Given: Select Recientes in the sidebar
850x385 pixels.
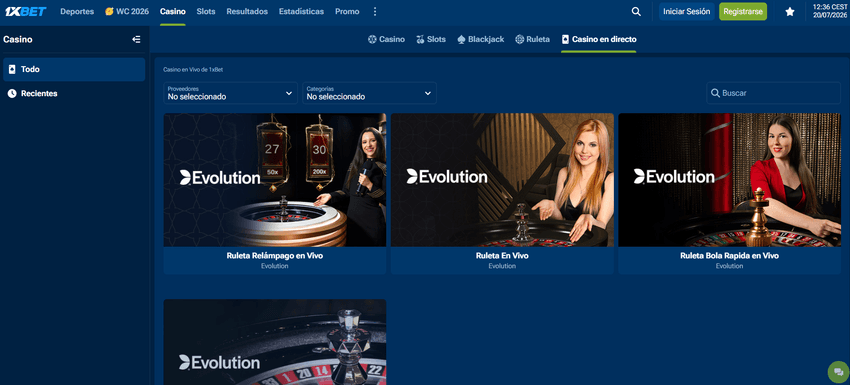Looking at the screenshot, I should tap(74, 94).
